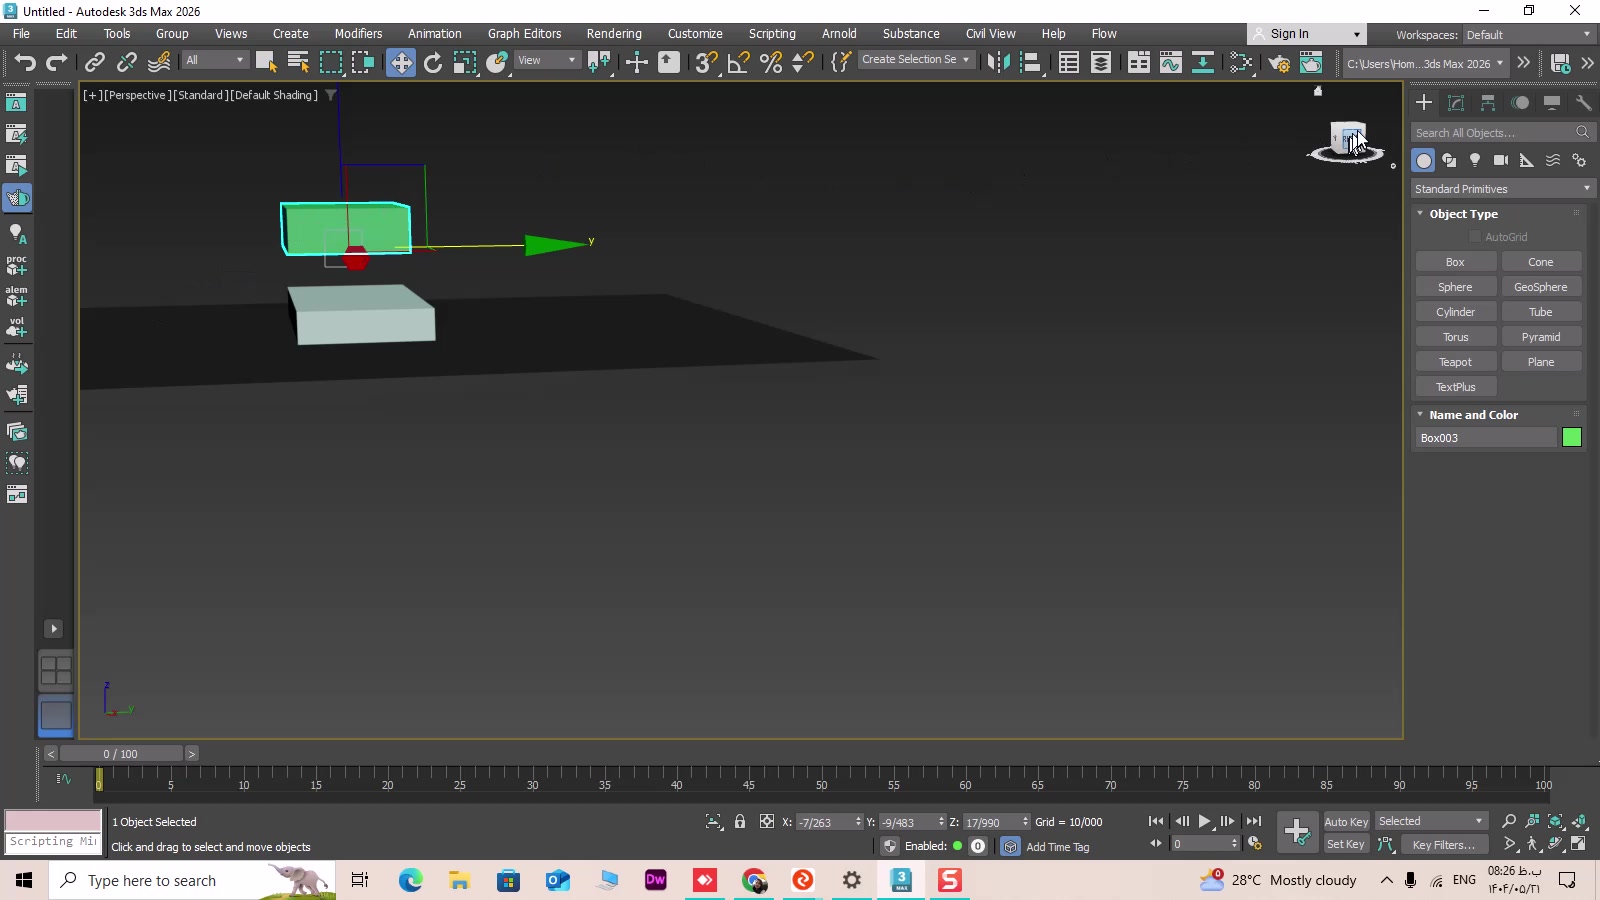Viewport: 1600px width, 900px height.
Task: Click the Select and Move tool
Action: coord(400,63)
